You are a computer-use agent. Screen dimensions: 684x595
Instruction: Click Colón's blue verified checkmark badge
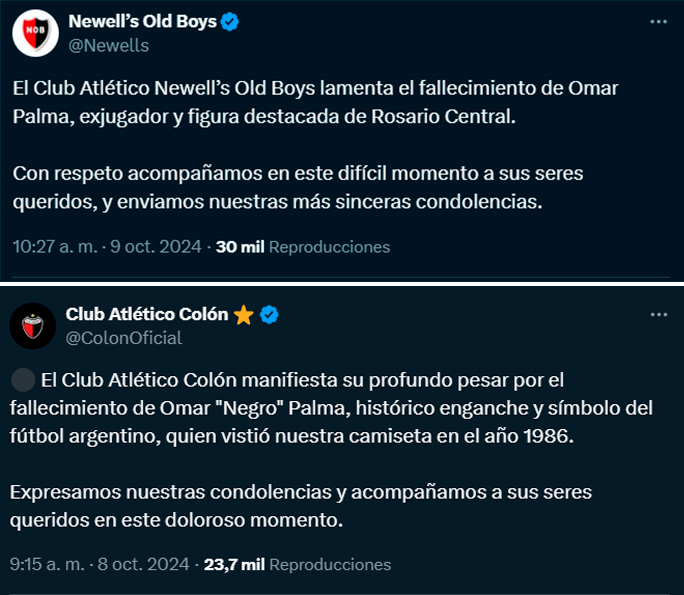point(269,315)
